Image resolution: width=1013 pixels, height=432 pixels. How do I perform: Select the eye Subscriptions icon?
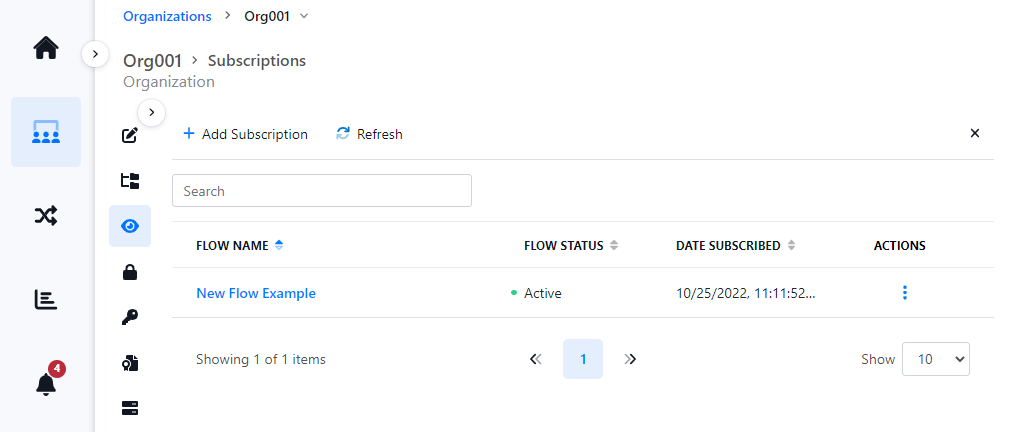coord(129,226)
